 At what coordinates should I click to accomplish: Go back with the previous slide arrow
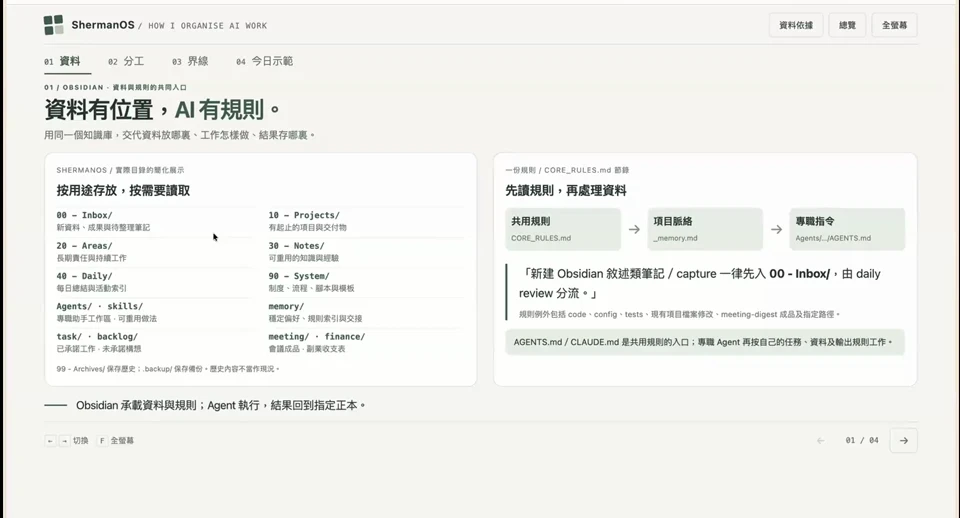point(820,440)
